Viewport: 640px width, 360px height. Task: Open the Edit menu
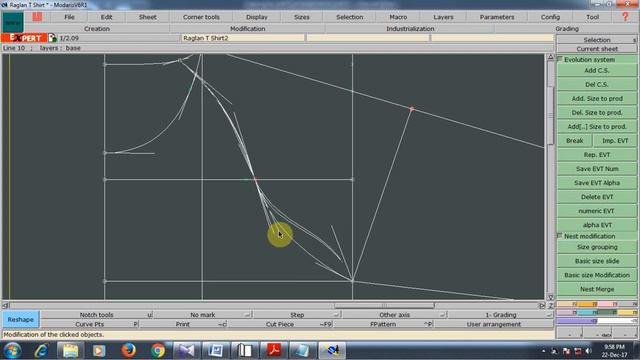[107, 17]
